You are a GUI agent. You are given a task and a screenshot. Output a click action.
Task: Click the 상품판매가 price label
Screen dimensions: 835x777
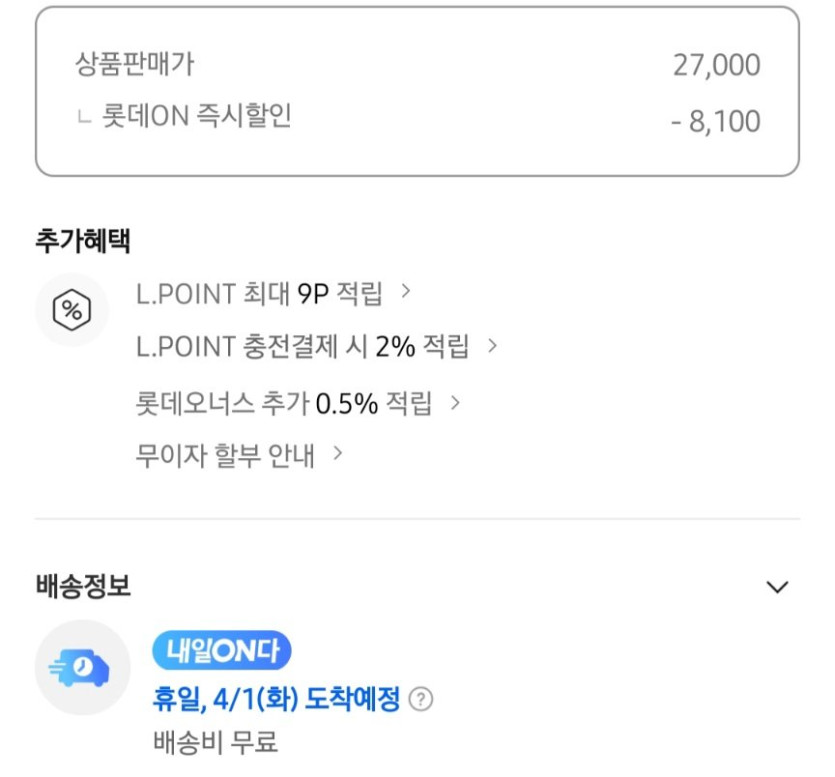[135, 65]
